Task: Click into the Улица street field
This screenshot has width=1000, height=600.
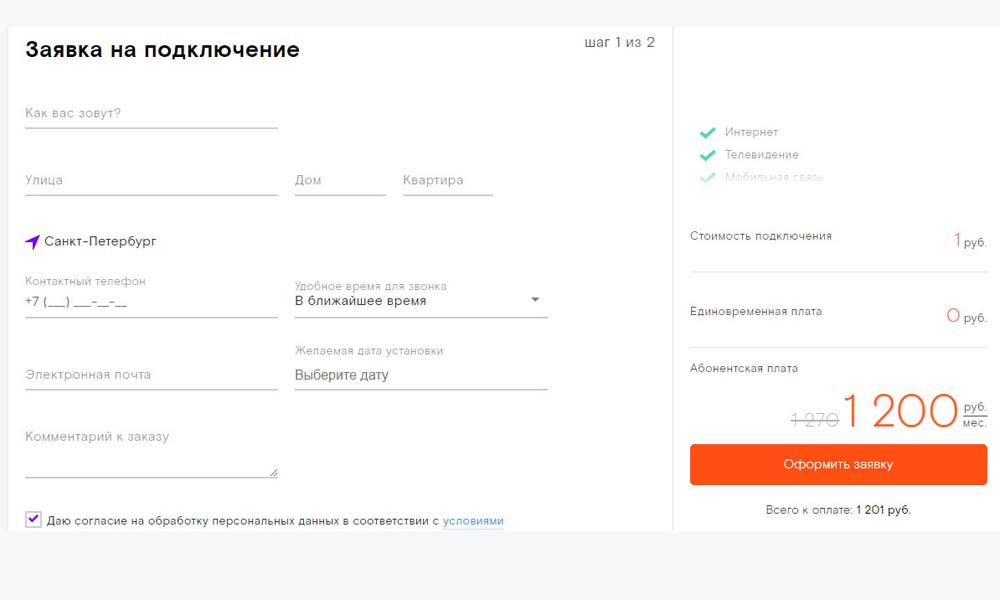Action: [x=151, y=181]
